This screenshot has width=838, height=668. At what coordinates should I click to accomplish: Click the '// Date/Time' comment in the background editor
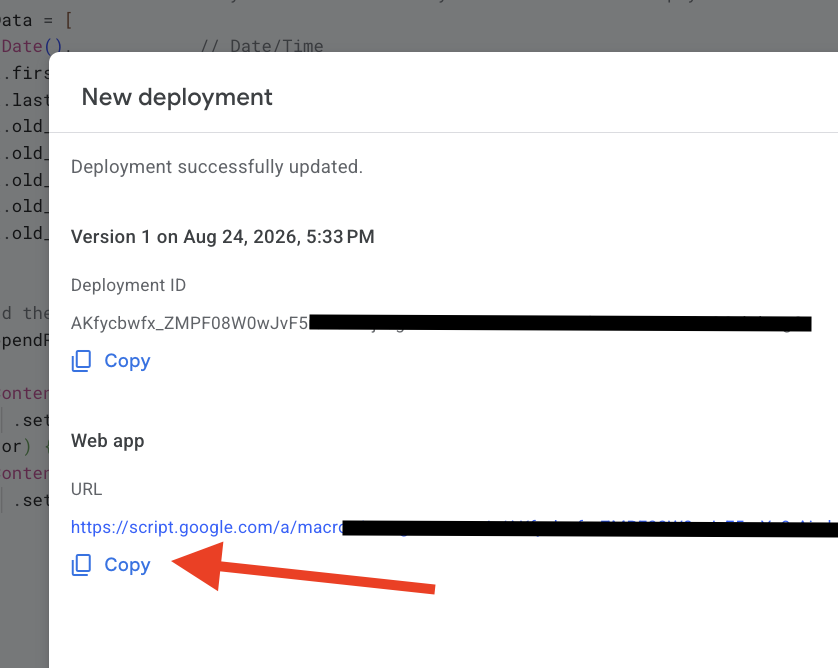click(x=262, y=46)
